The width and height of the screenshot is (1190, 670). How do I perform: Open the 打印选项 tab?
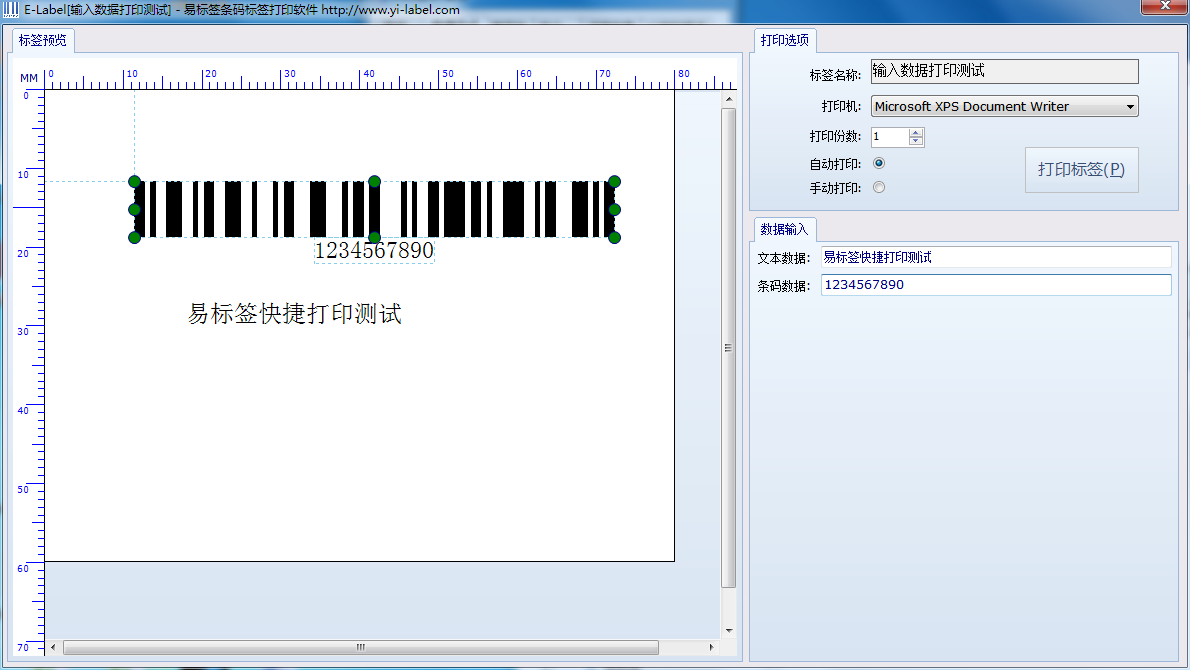785,40
